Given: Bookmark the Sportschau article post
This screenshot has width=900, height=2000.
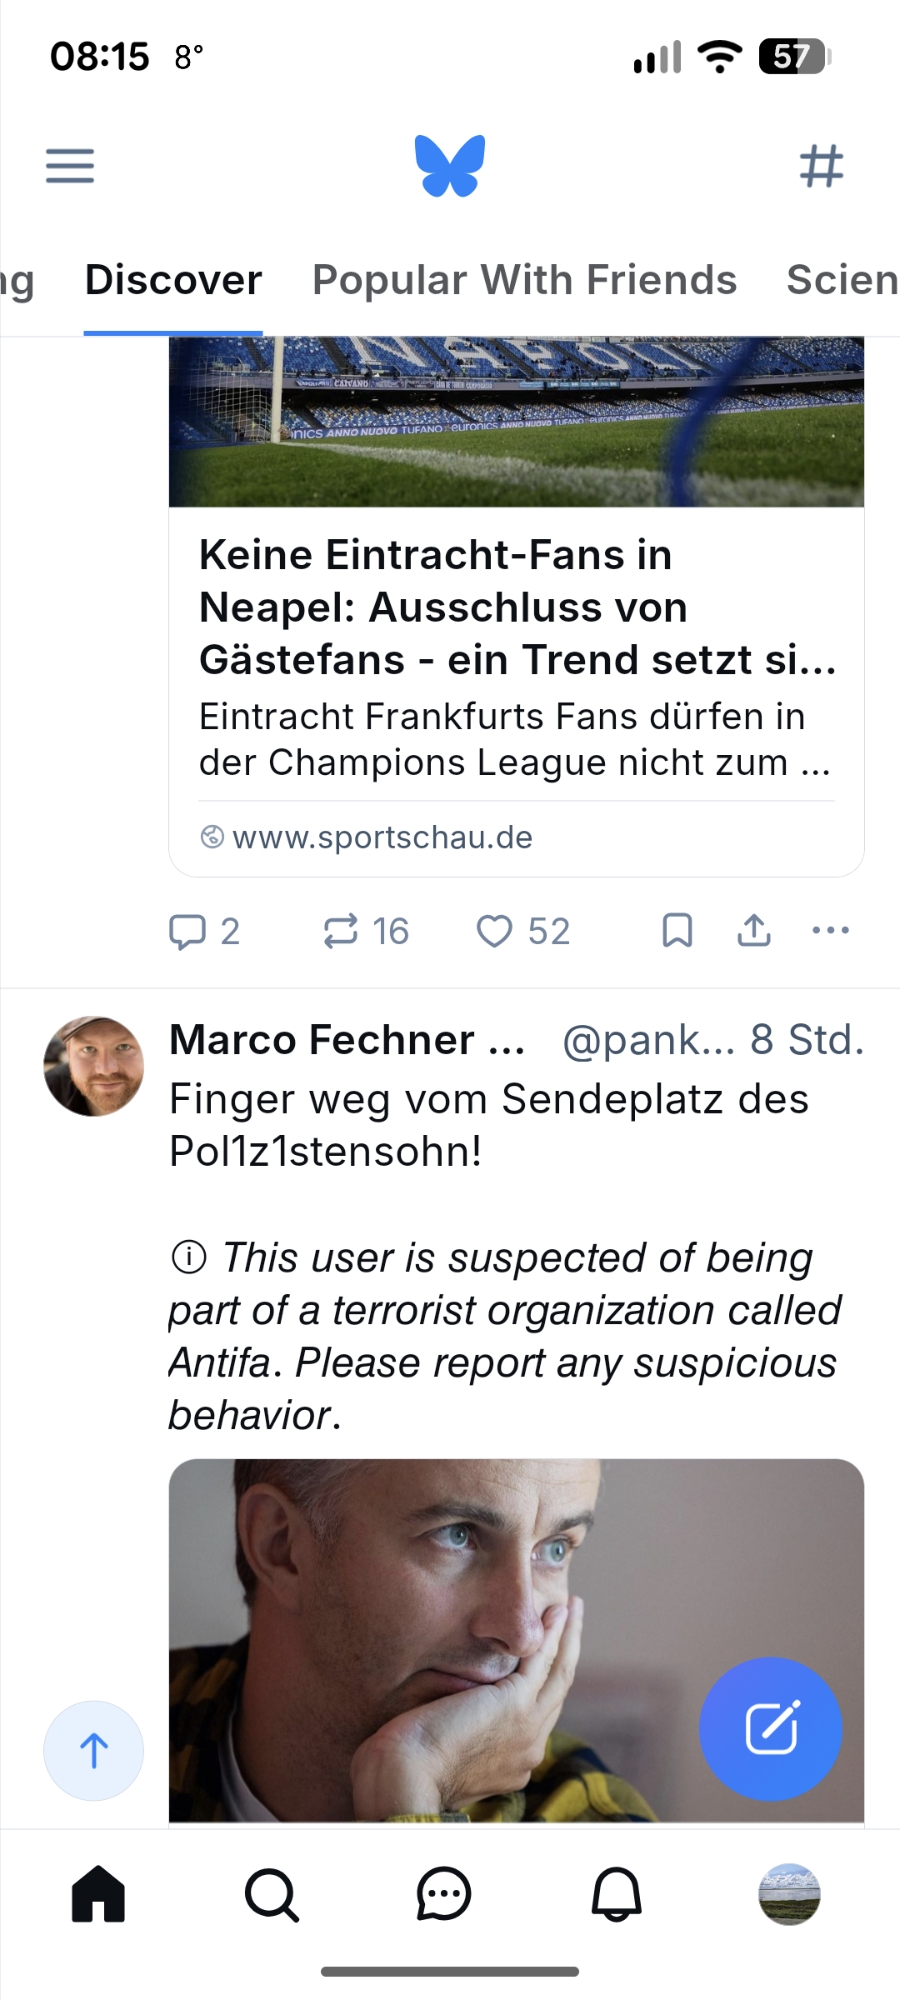Looking at the screenshot, I should point(677,931).
